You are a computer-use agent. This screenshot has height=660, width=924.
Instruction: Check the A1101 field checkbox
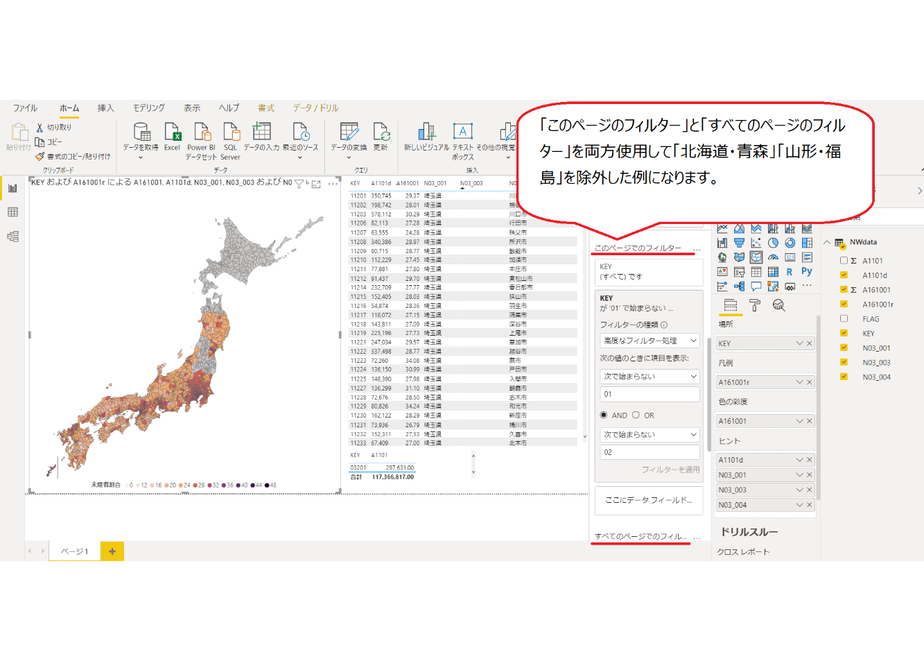[x=844, y=260]
